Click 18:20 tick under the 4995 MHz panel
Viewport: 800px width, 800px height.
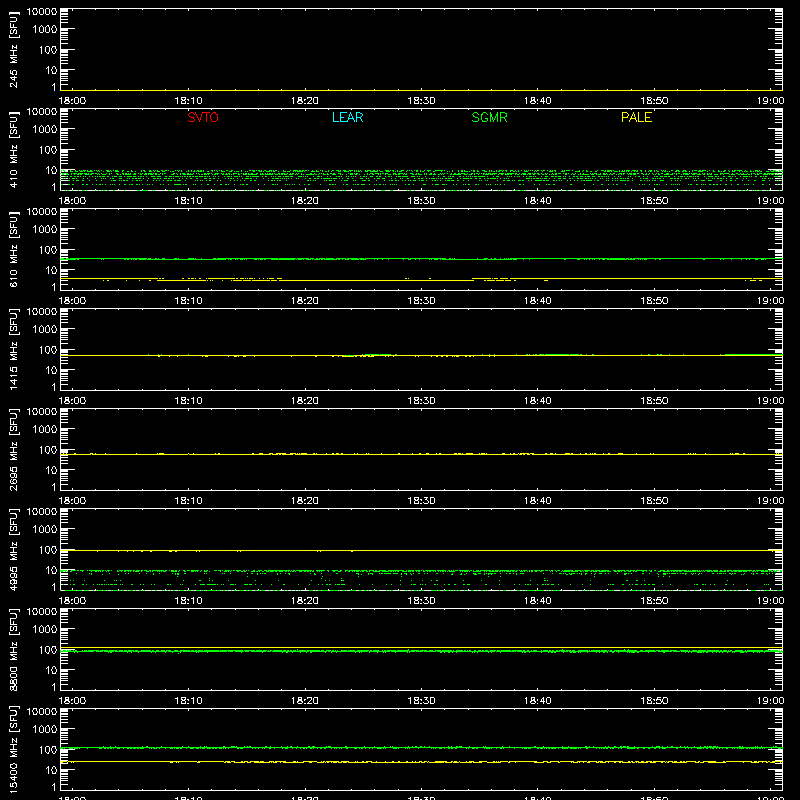pos(305,601)
